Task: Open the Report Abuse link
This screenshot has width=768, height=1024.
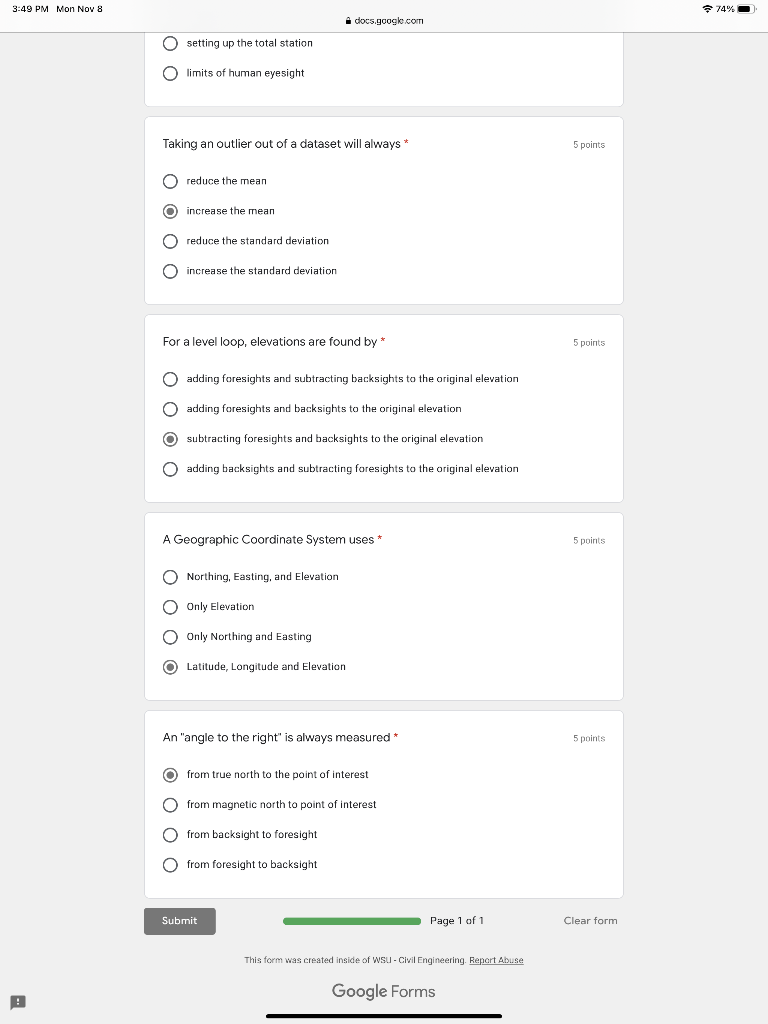Action: click(496, 960)
